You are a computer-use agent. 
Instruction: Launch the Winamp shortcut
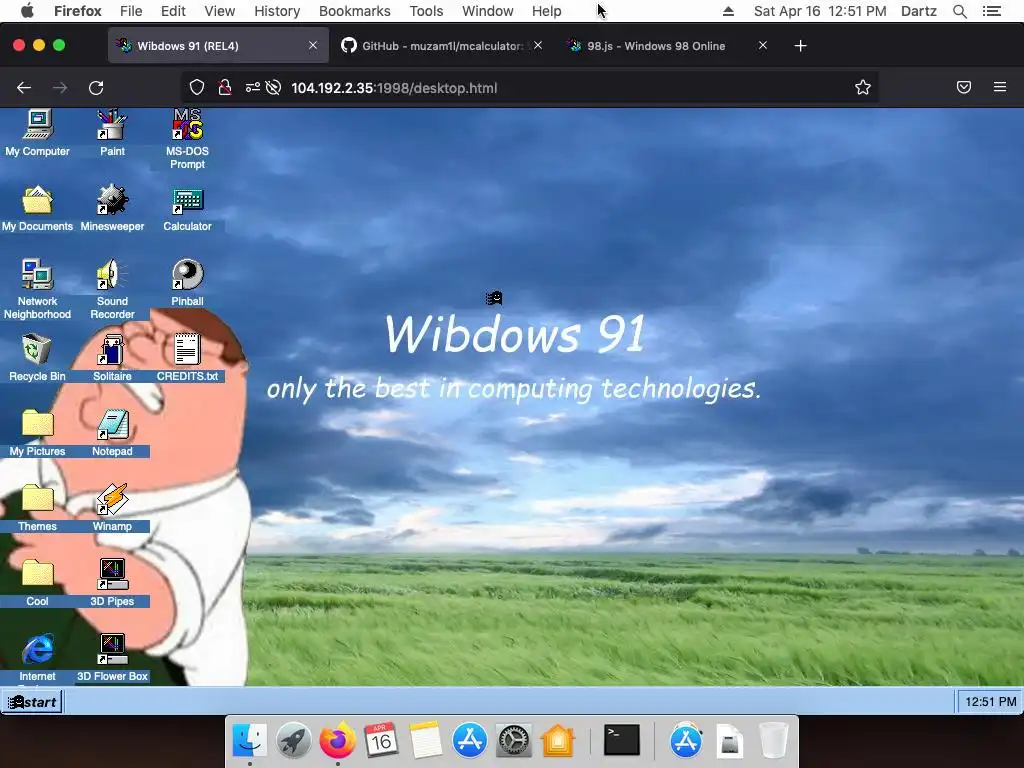pyautogui.click(x=112, y=508)
